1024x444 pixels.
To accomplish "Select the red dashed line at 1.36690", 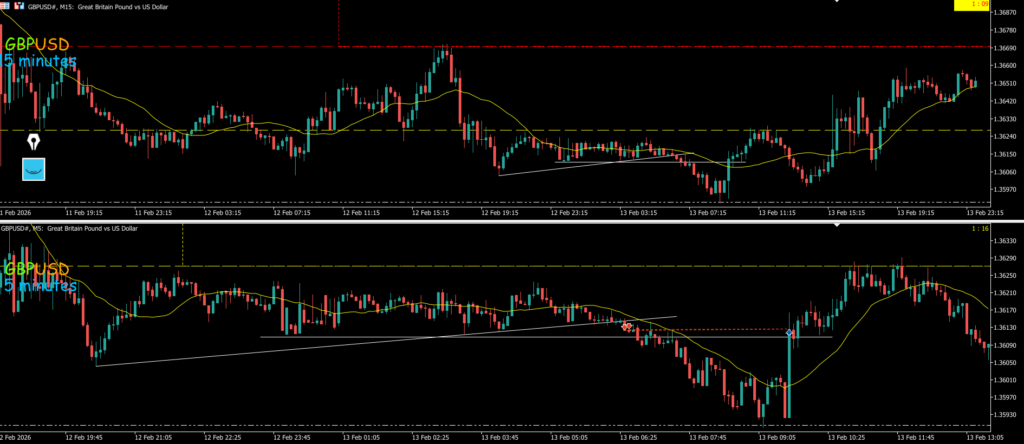I will coord(600,47).
